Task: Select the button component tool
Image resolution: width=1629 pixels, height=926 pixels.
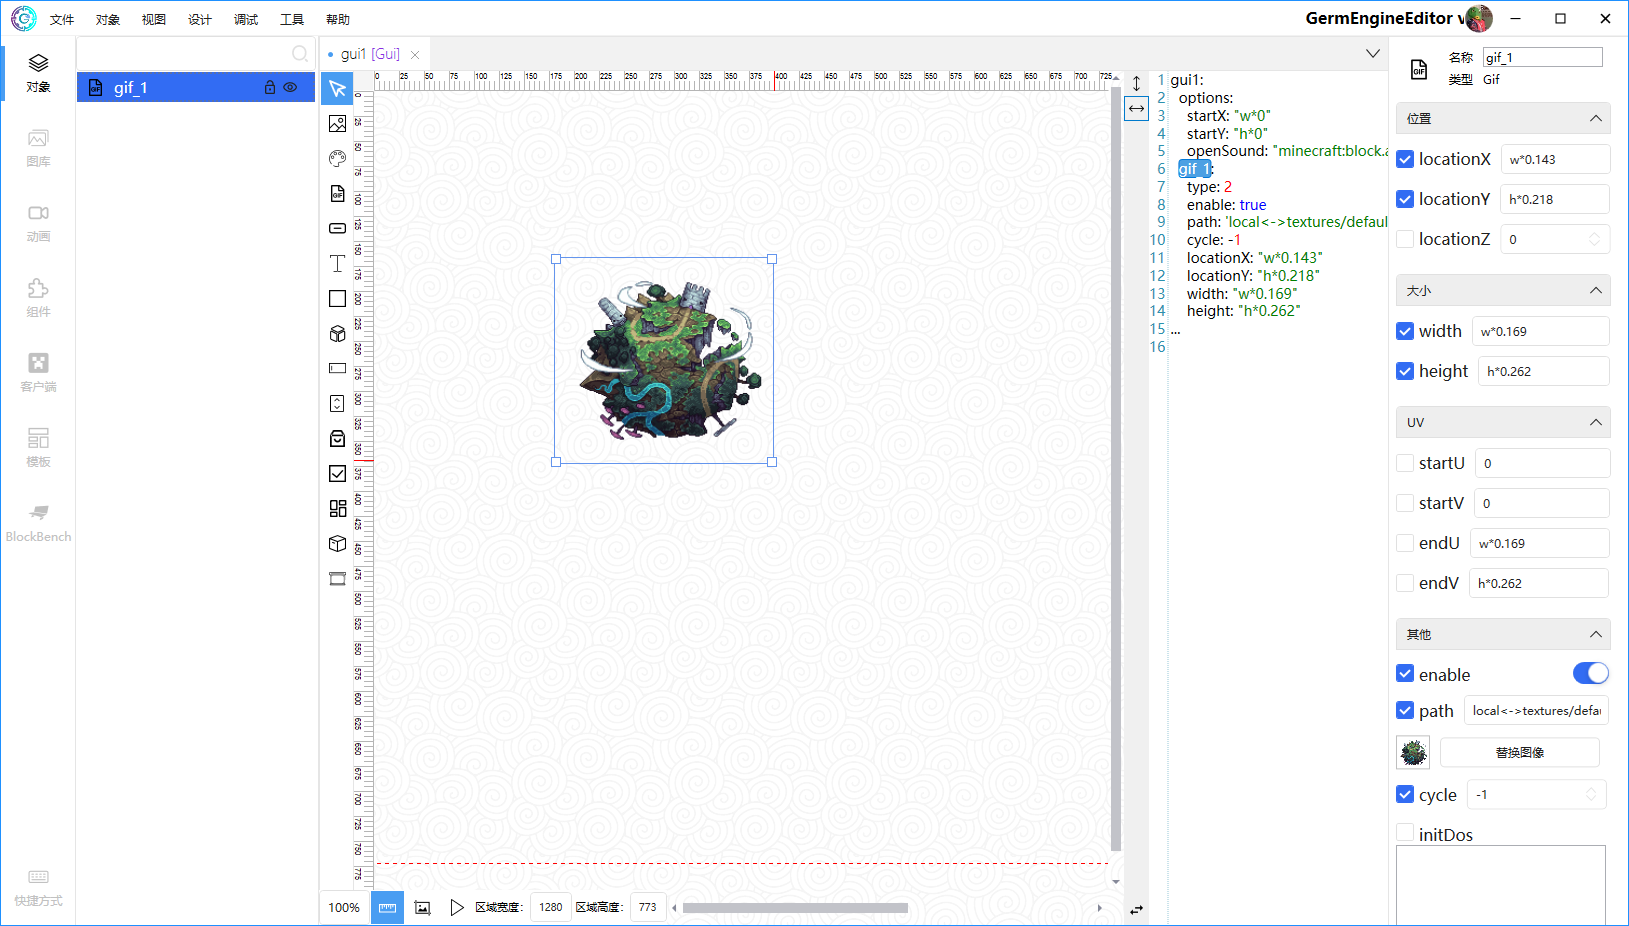Action: coord(337,228)
